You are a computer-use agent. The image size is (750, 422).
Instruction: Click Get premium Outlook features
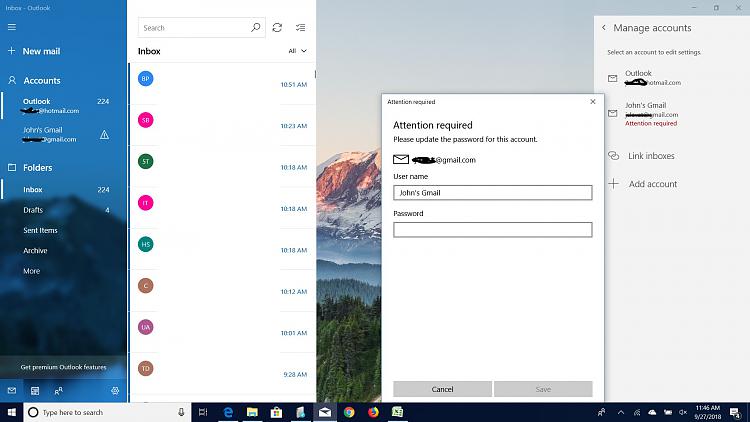pos(63,367)
